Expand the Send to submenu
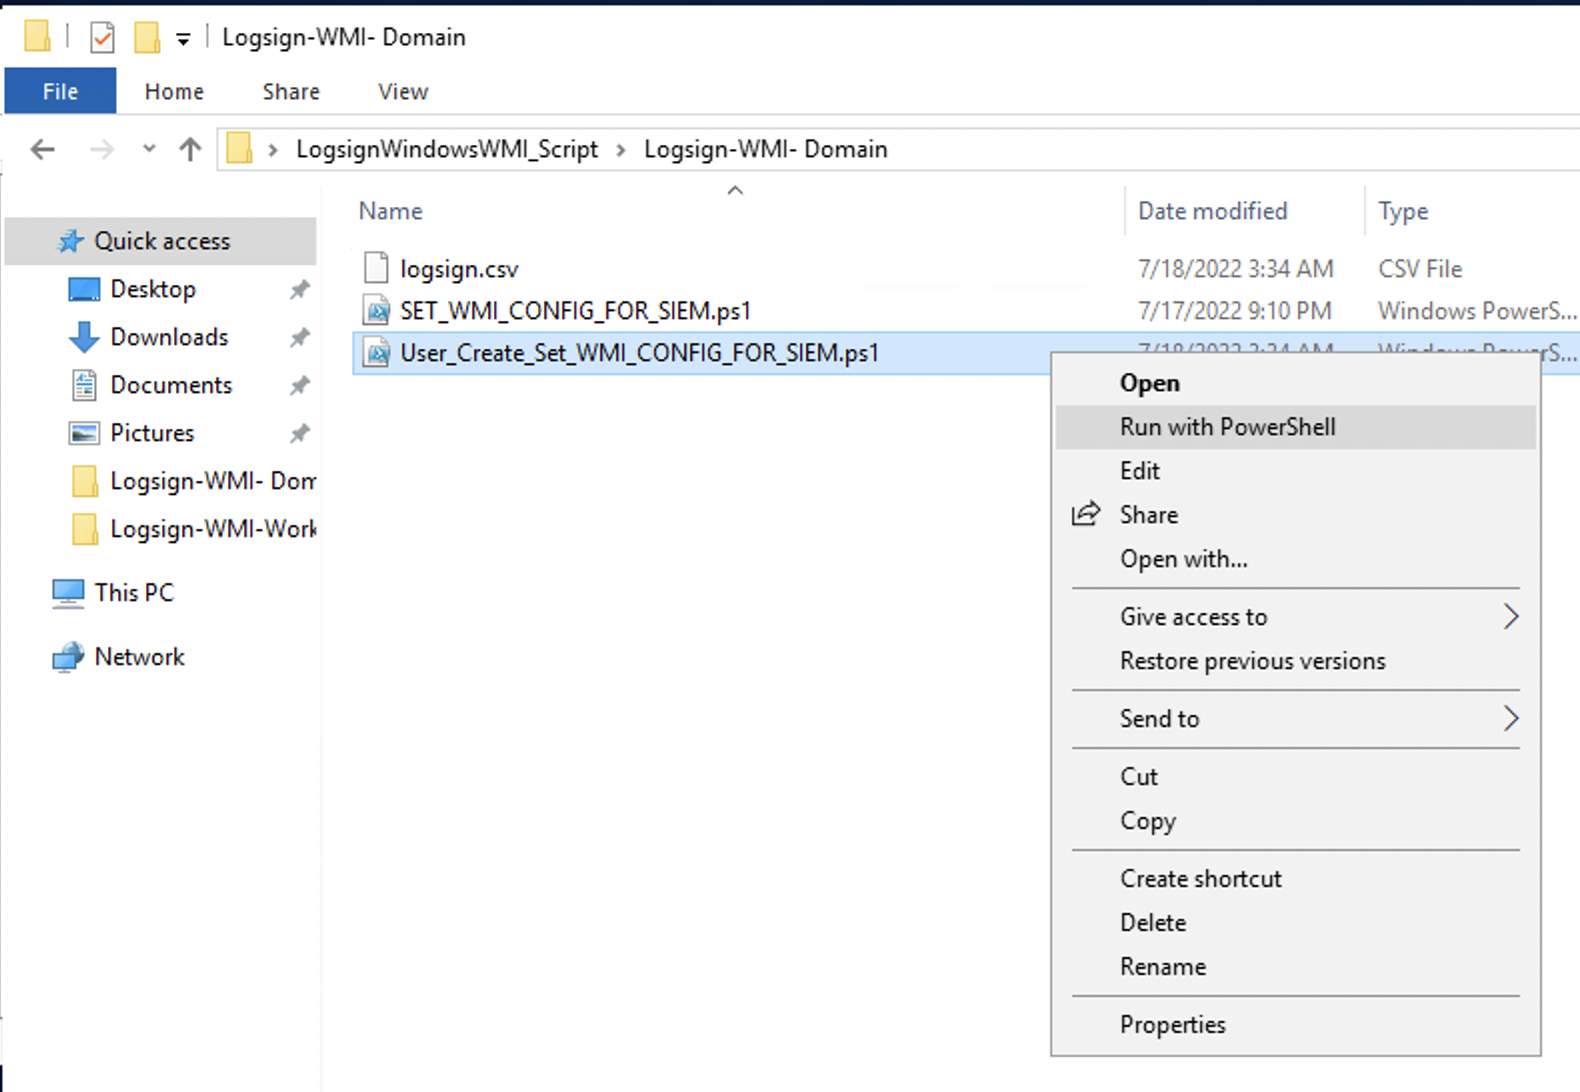Screen dimensions: 1580x1092 [1295, 719]
